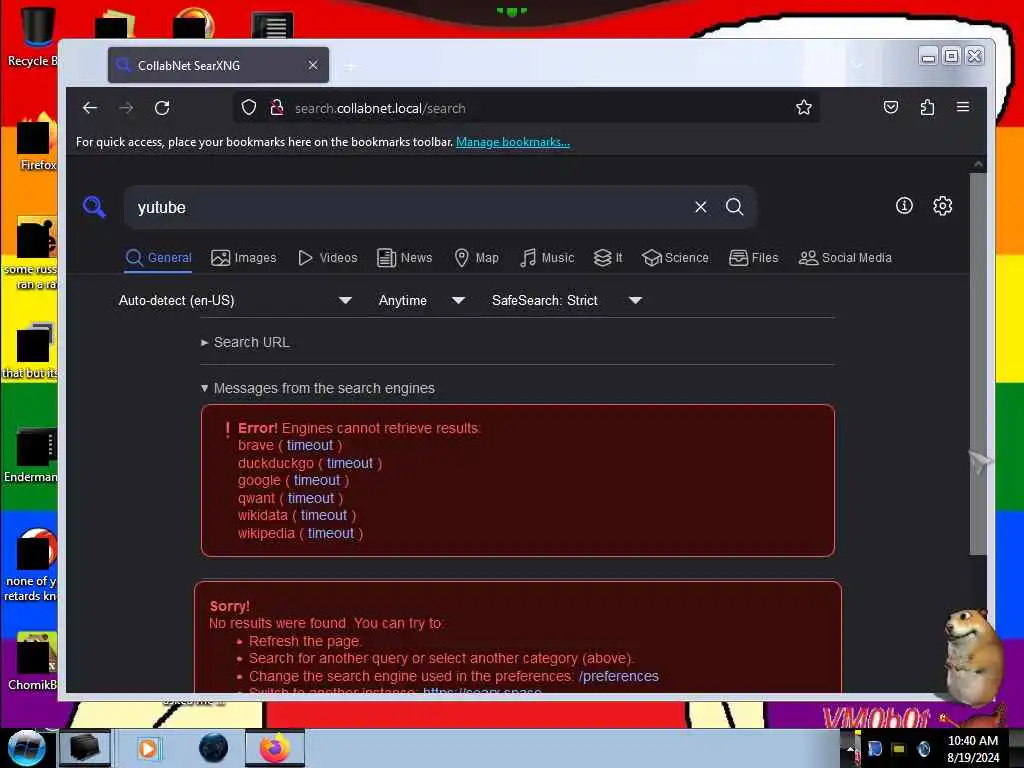
Task: Open the /preferences link
Action: [618, 676]
